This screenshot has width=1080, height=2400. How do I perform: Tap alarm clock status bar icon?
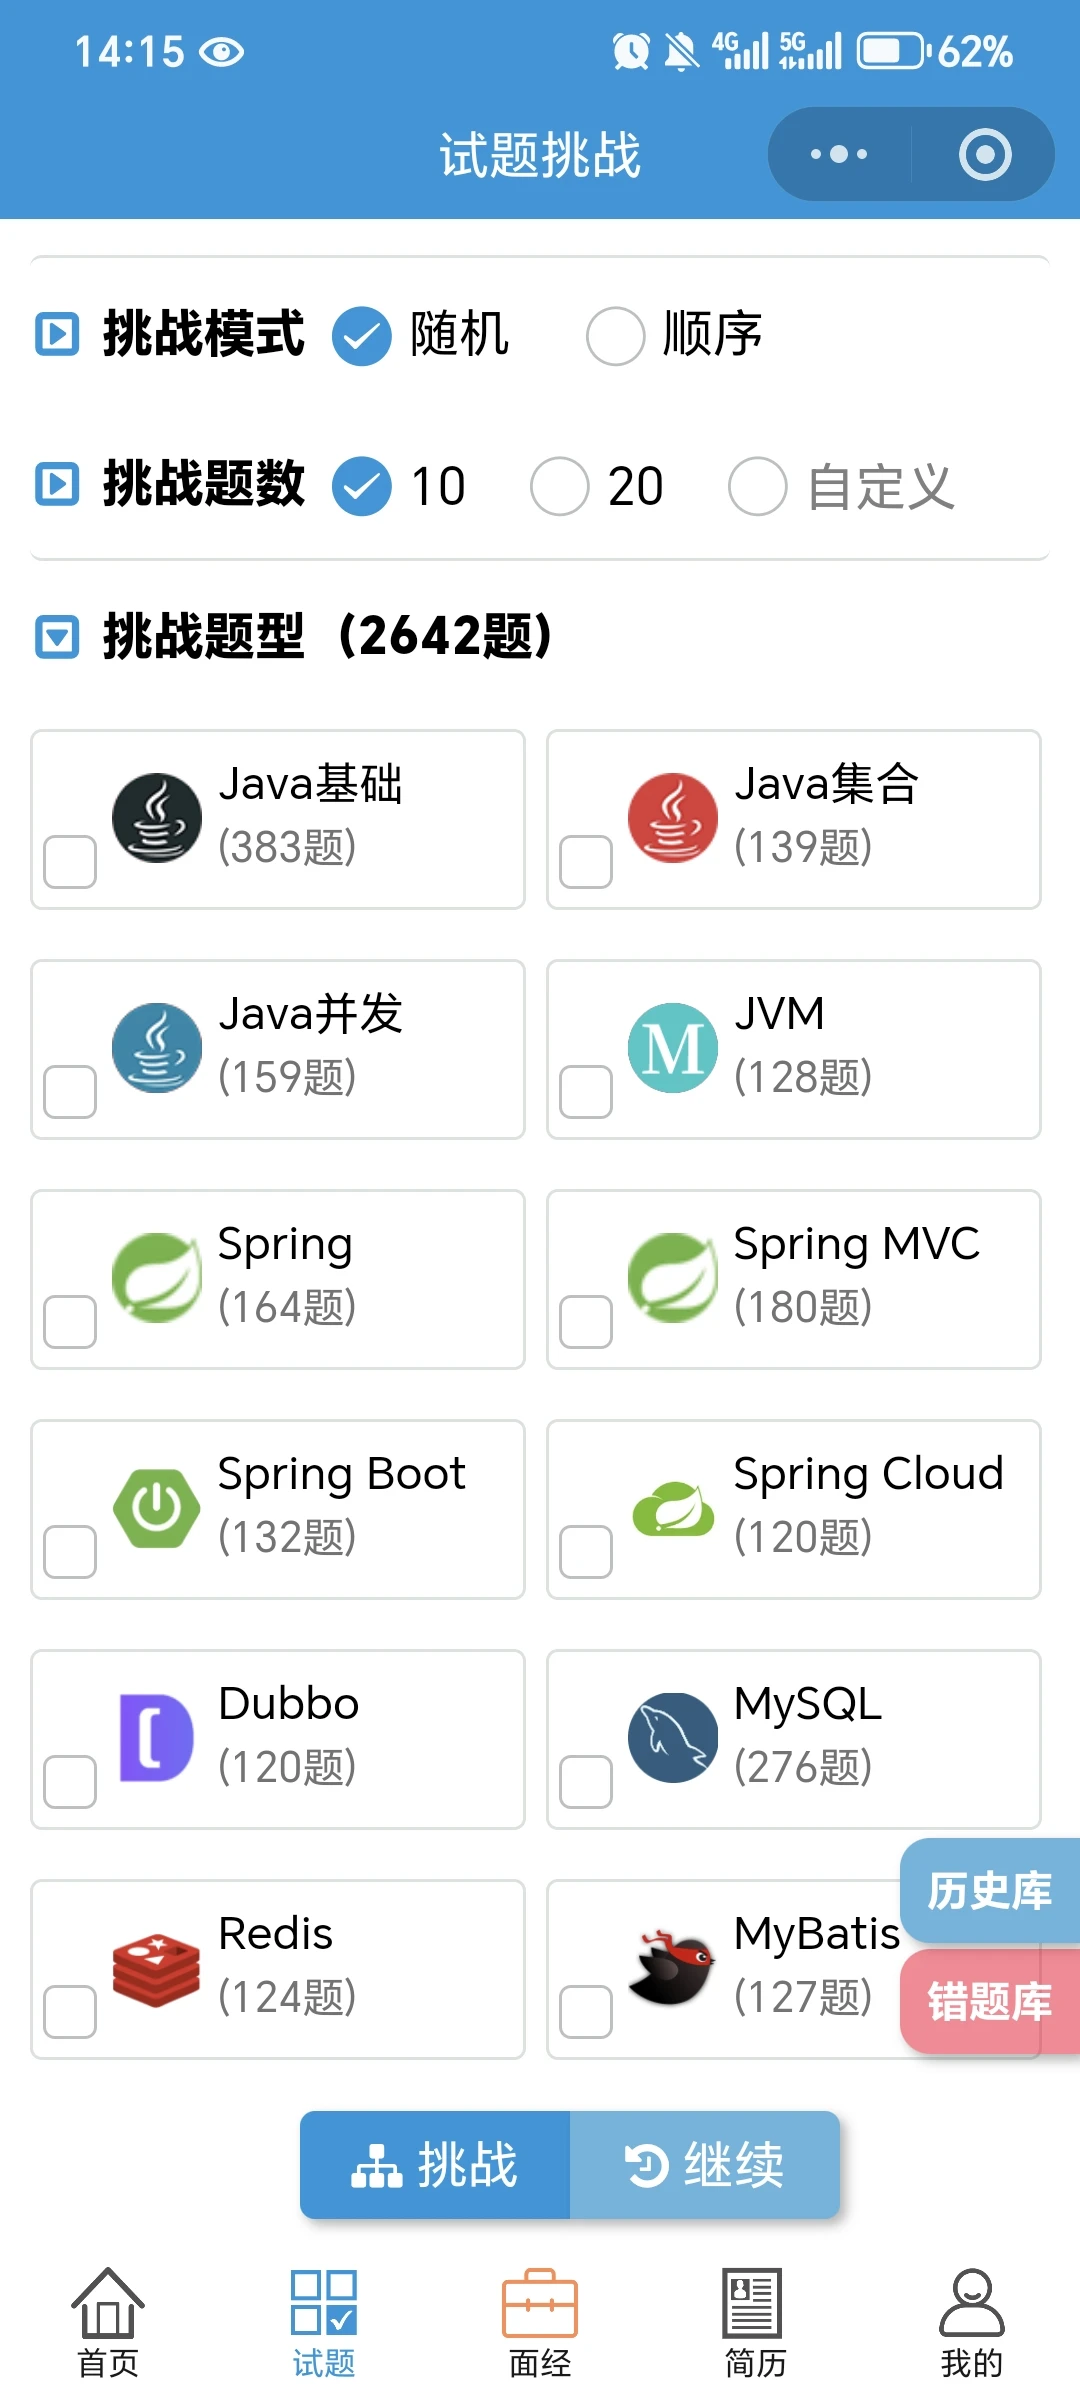(631, 51)
